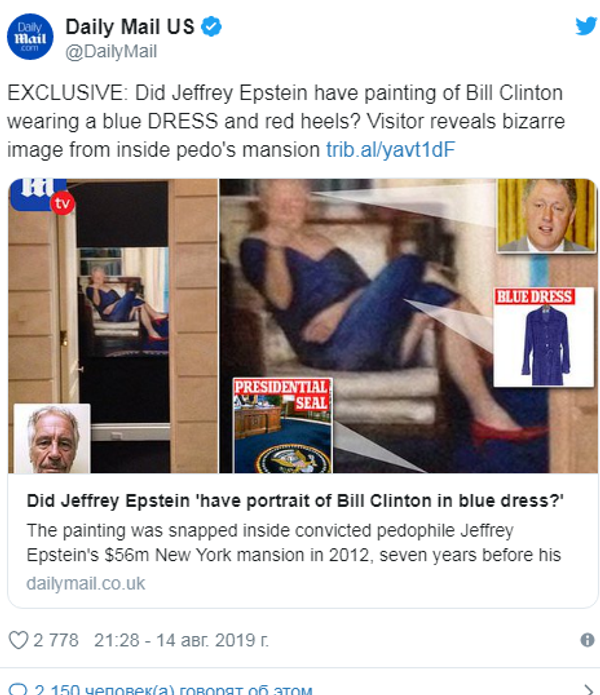Click the reply speech bubble icon
Screen dimensions: 600x695
[18, 690]
